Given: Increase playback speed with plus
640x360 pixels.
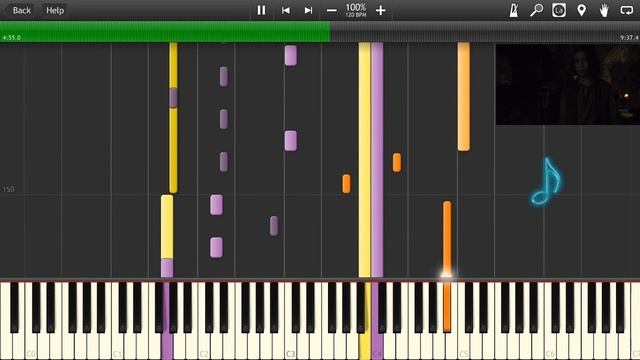Looking at the screenshot, I should click(380, 10).
